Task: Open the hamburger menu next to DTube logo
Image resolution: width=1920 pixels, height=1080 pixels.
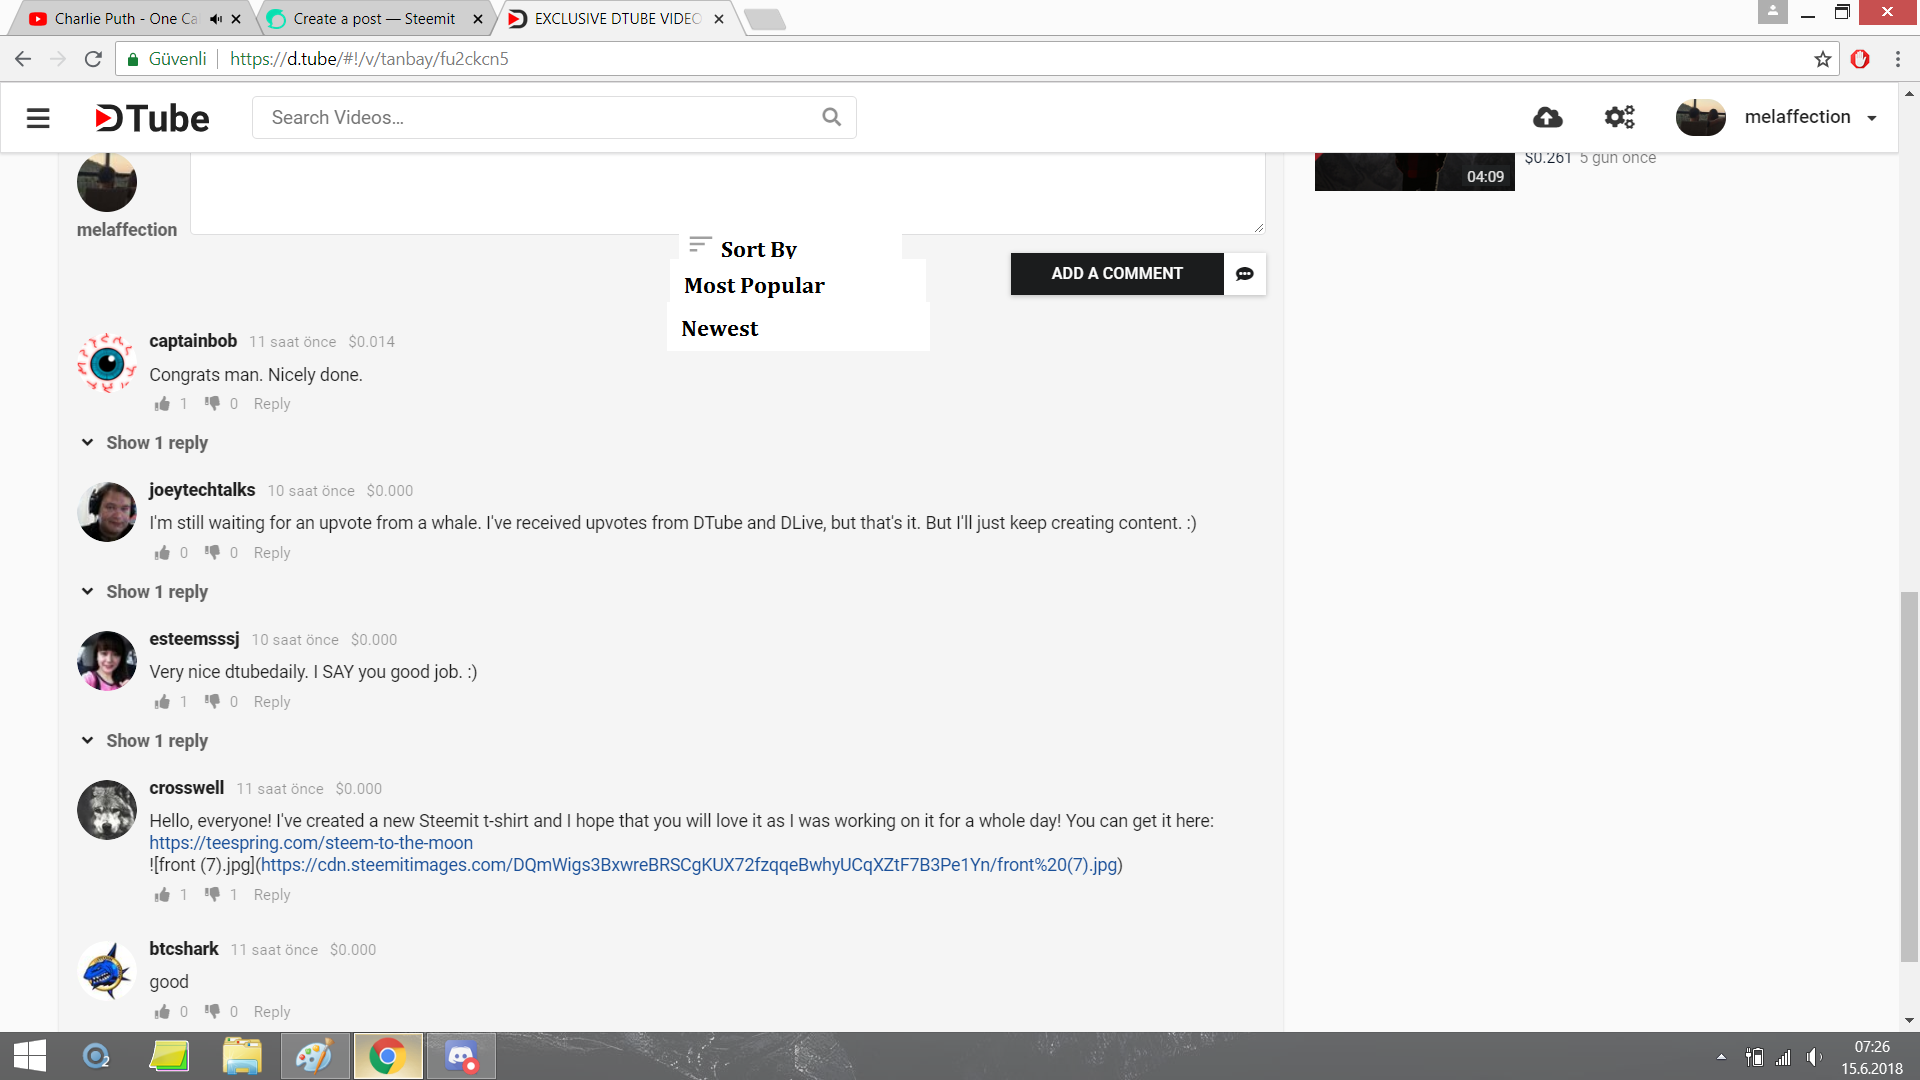Action: coord(38,118)
